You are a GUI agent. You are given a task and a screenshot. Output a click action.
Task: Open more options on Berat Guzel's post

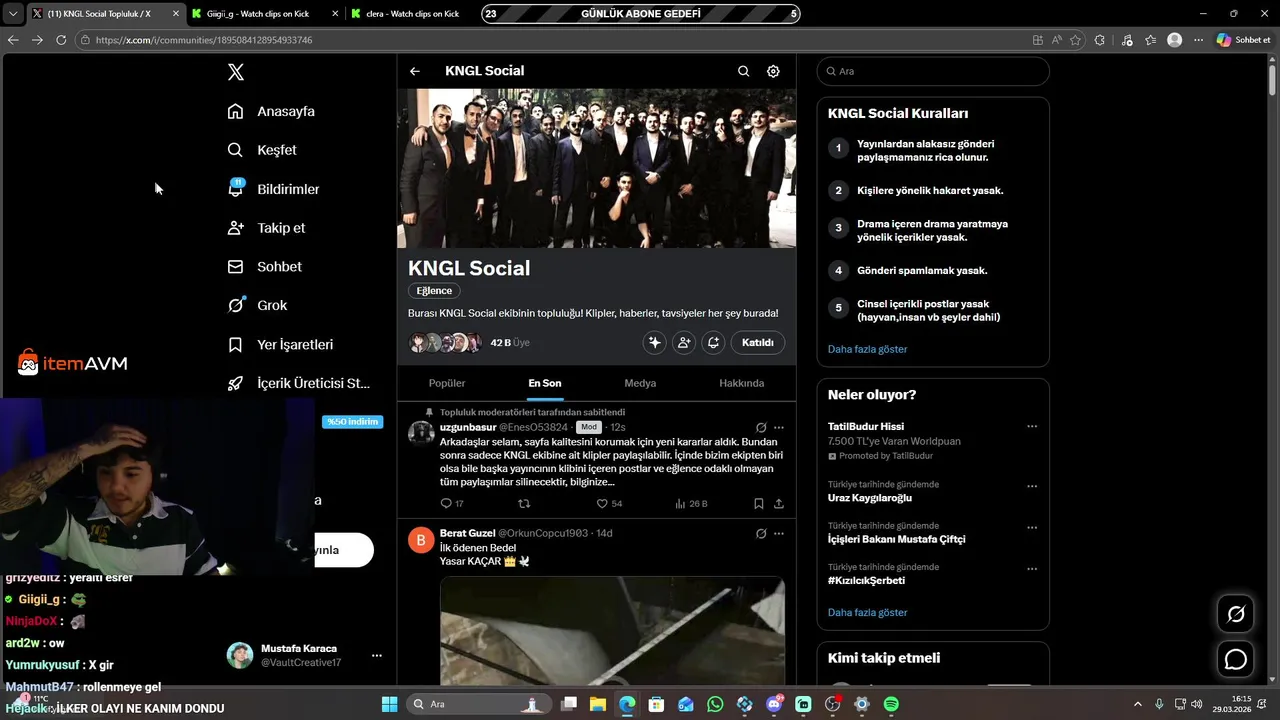click(779, 533)
